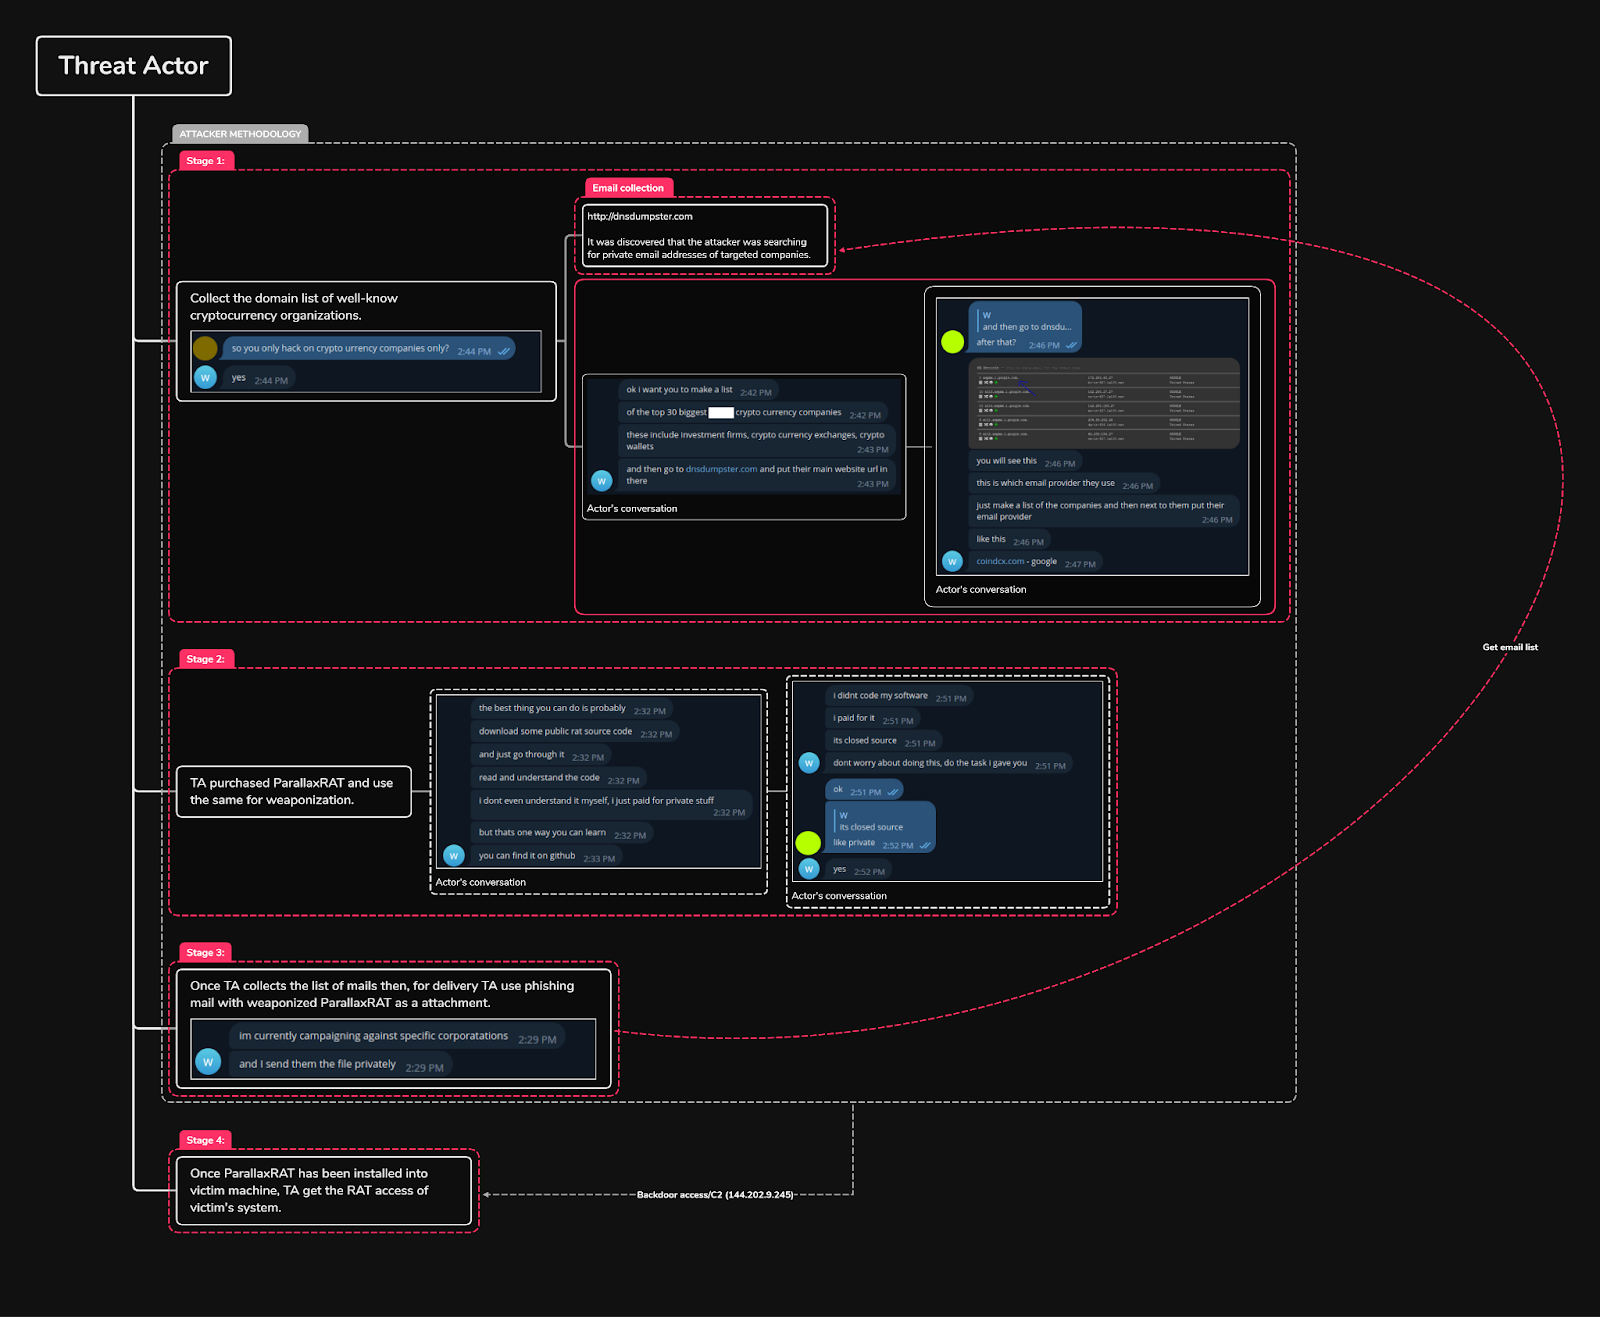The height and width of the screenshot is (1317, 1600).
Task: Click the W avatar next to the 'yes 2:52 PM' reply
Action: tap(809, 869)
